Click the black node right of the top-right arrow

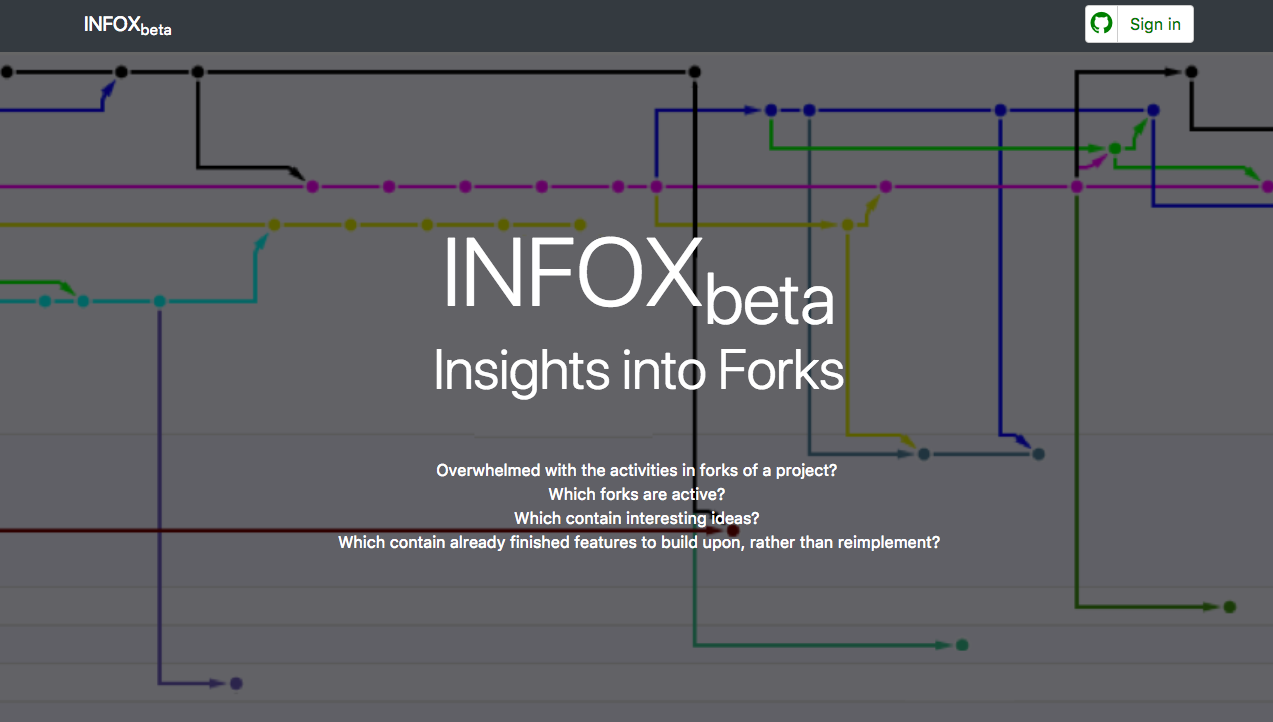(x=1191, y=72)
